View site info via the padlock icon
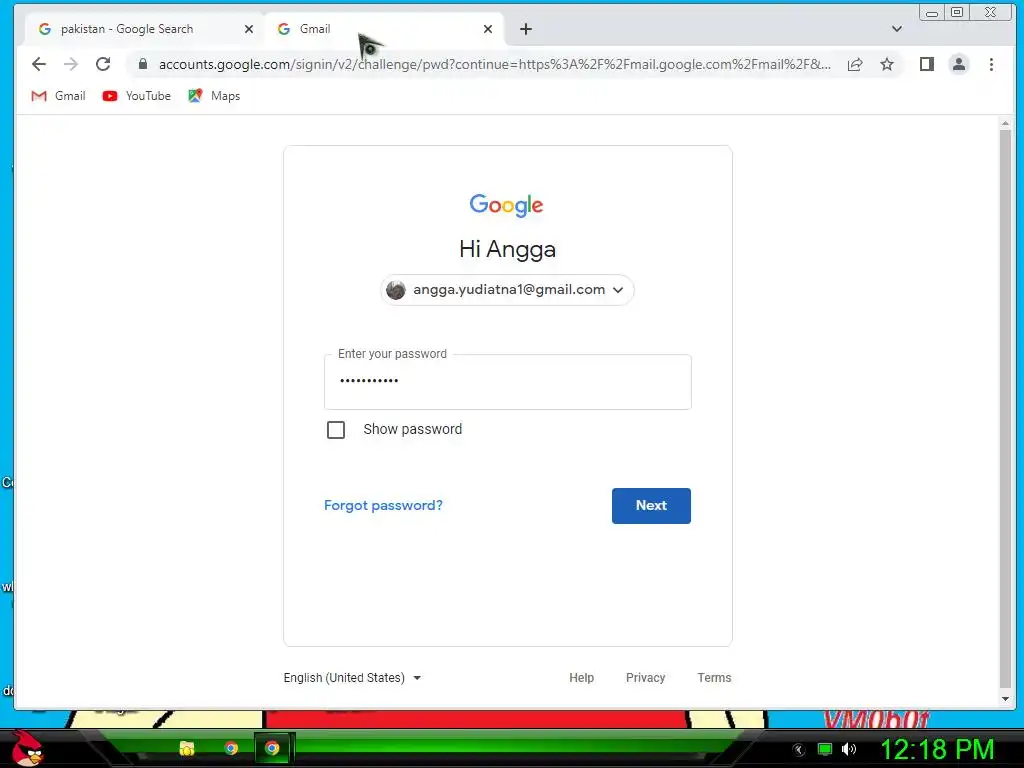 (143, 64)
